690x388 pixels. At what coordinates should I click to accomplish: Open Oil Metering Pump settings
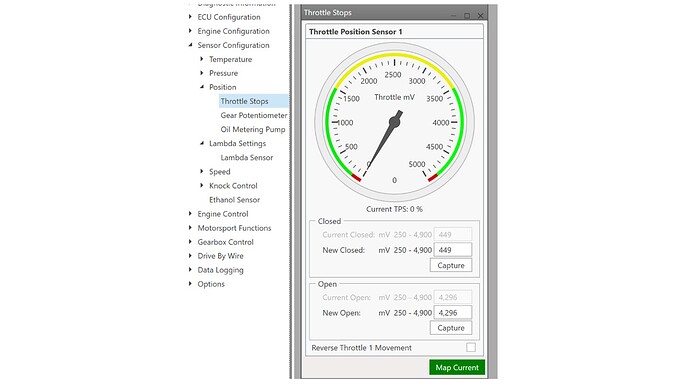tap(253, 129)
